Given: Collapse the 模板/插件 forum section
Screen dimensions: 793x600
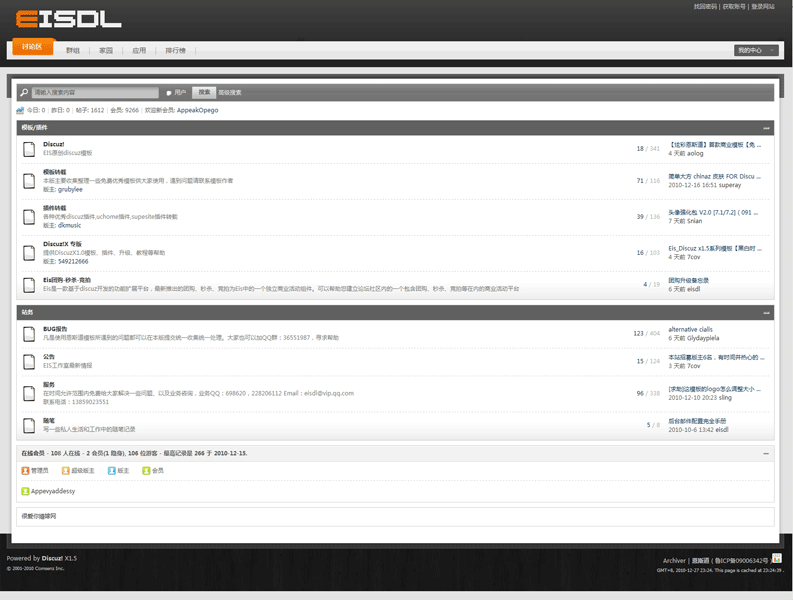Looking at the screenshot, I should click(766, 128).
